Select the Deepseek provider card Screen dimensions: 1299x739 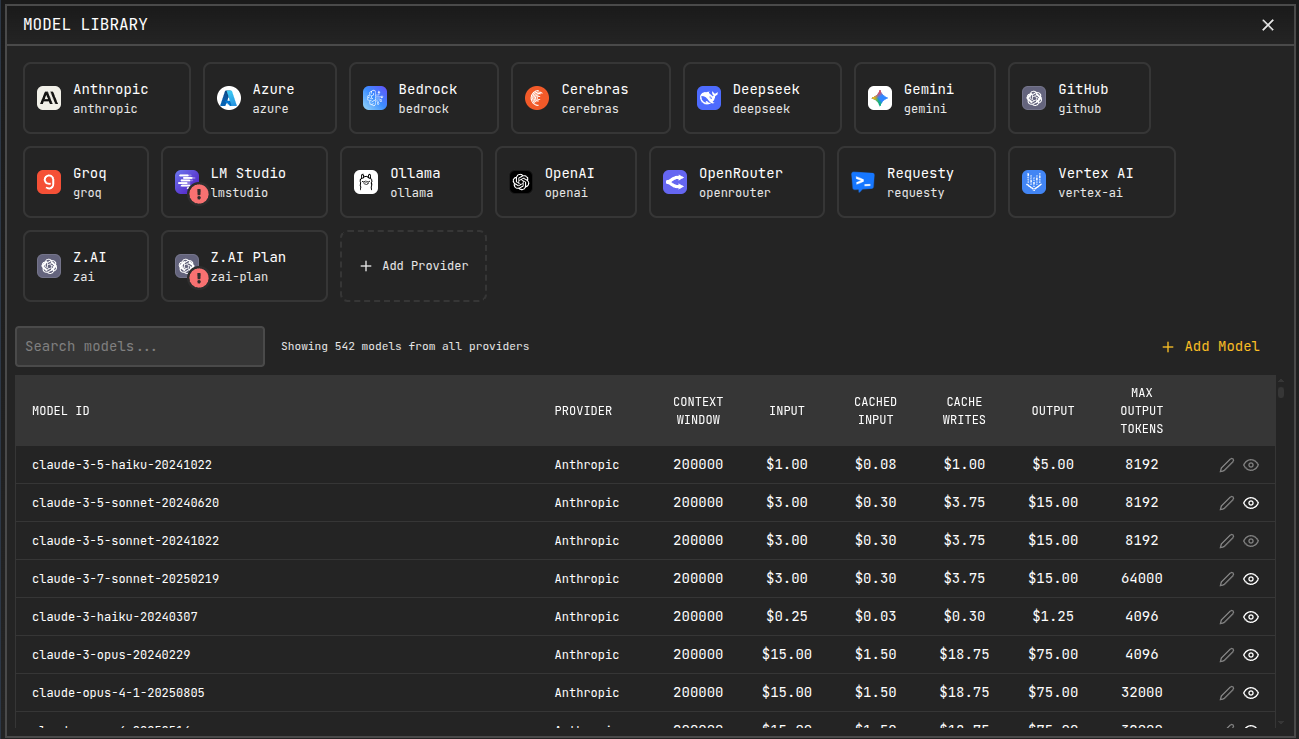tap(761, 98)
